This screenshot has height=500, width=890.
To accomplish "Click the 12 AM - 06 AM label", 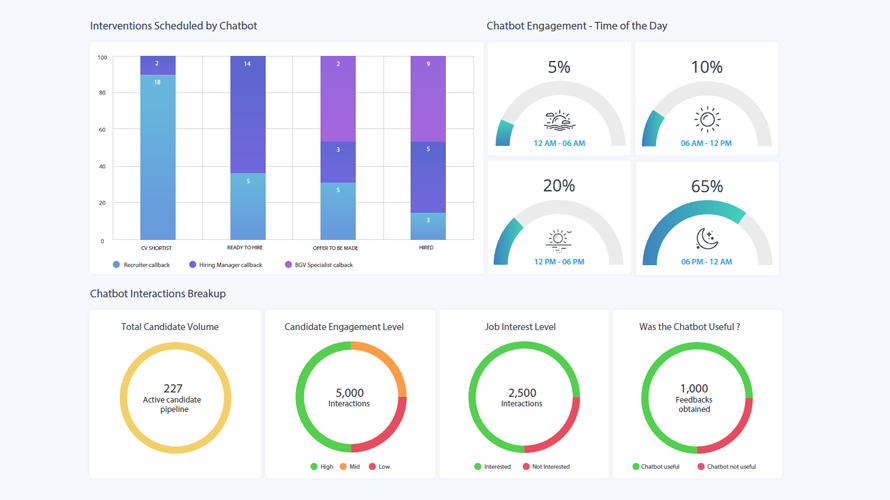I will click(x=559, y=143).
